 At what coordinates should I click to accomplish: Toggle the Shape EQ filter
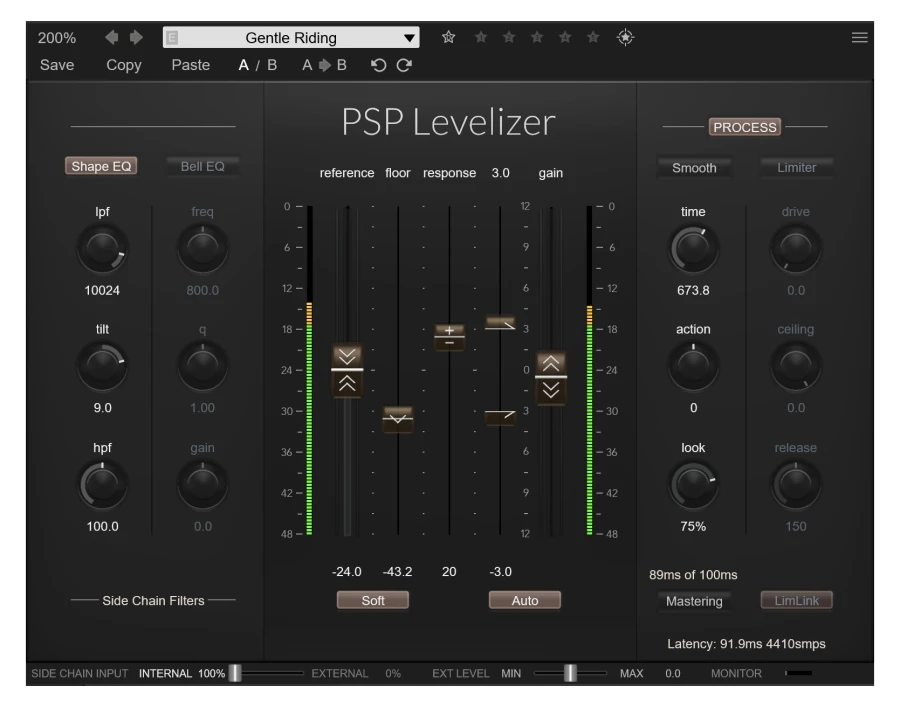point(101,166)
